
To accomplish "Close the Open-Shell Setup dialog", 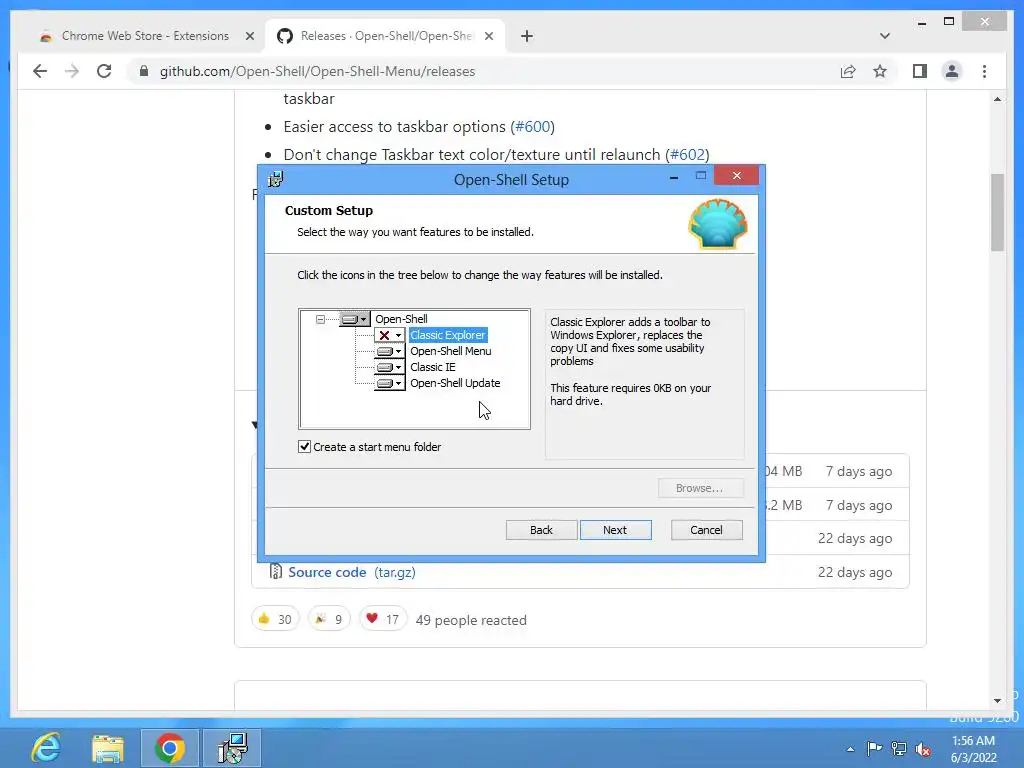I will click(x=737, y=176).
